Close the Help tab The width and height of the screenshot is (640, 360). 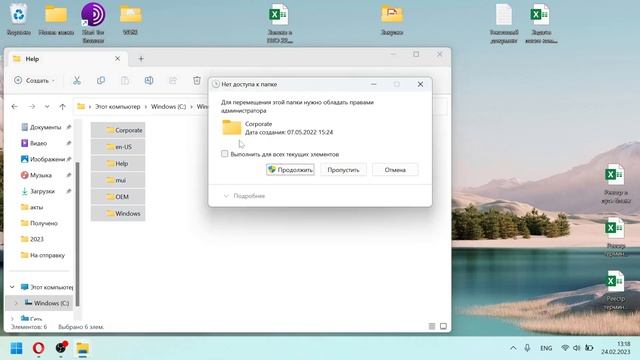tap(117, 59)
